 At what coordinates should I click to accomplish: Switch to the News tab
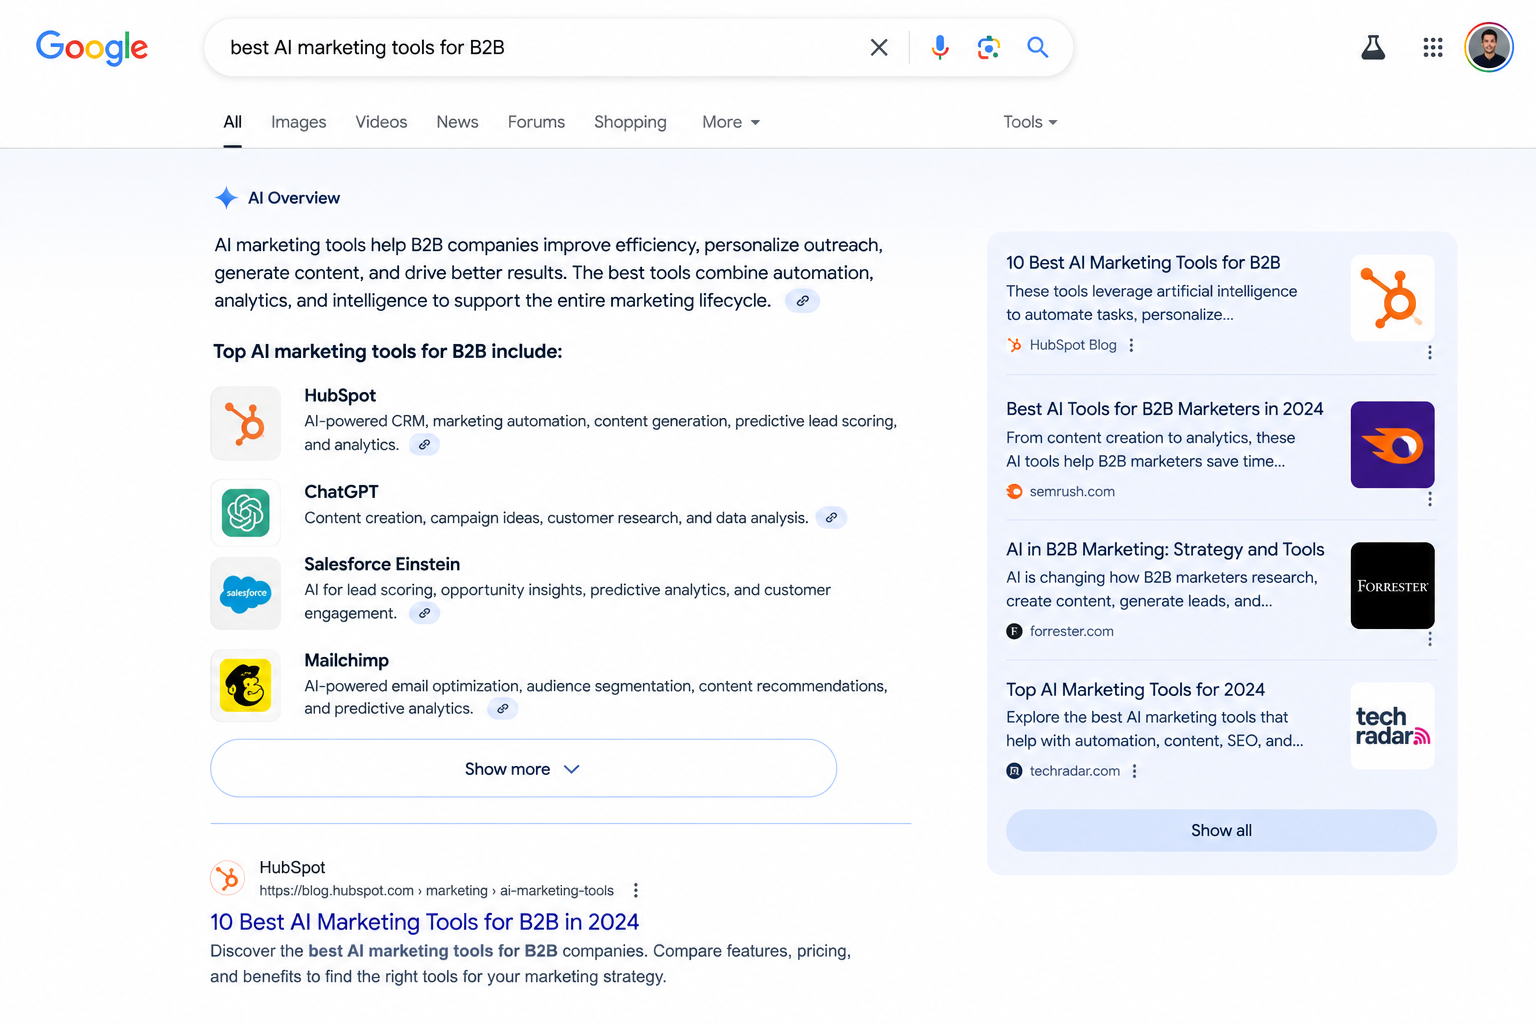pos(457,122)
